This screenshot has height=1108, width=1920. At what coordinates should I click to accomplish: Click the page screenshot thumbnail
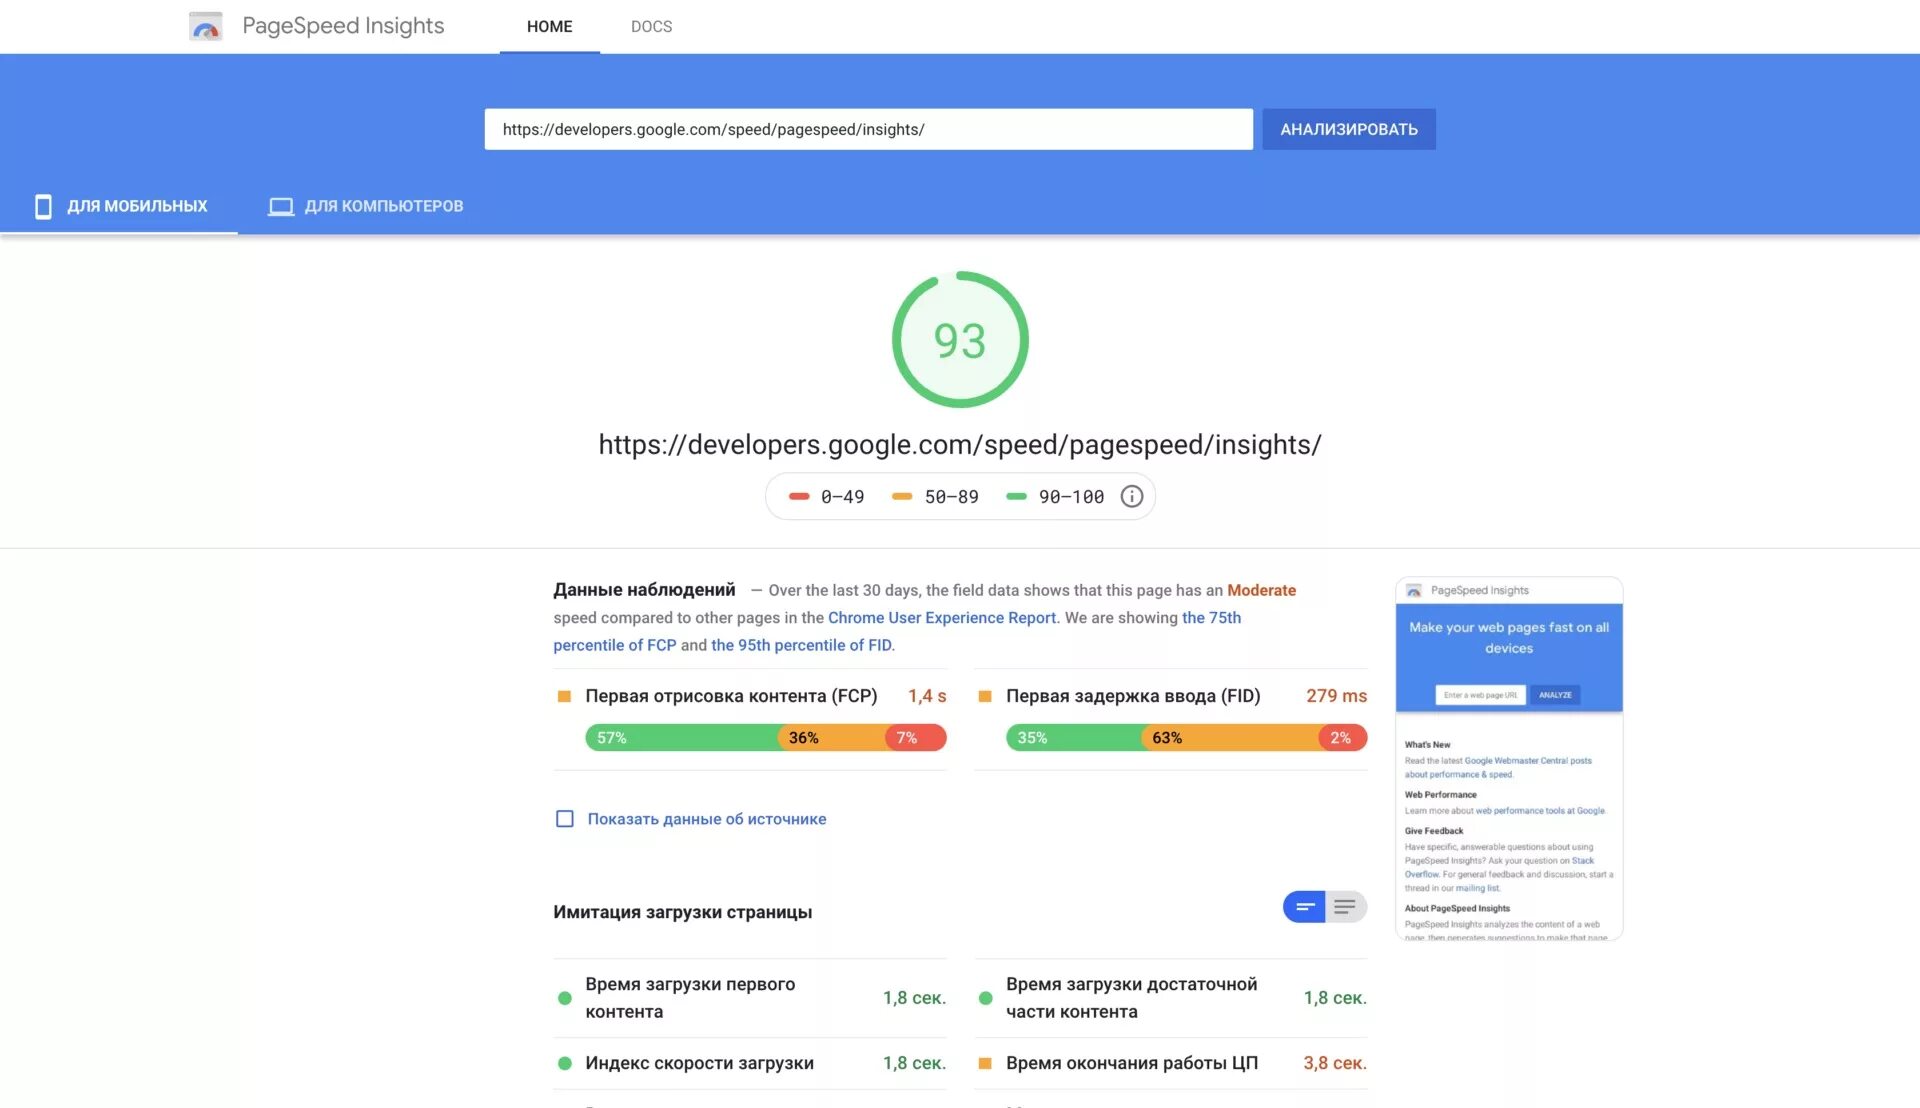tap(1509, 759)
